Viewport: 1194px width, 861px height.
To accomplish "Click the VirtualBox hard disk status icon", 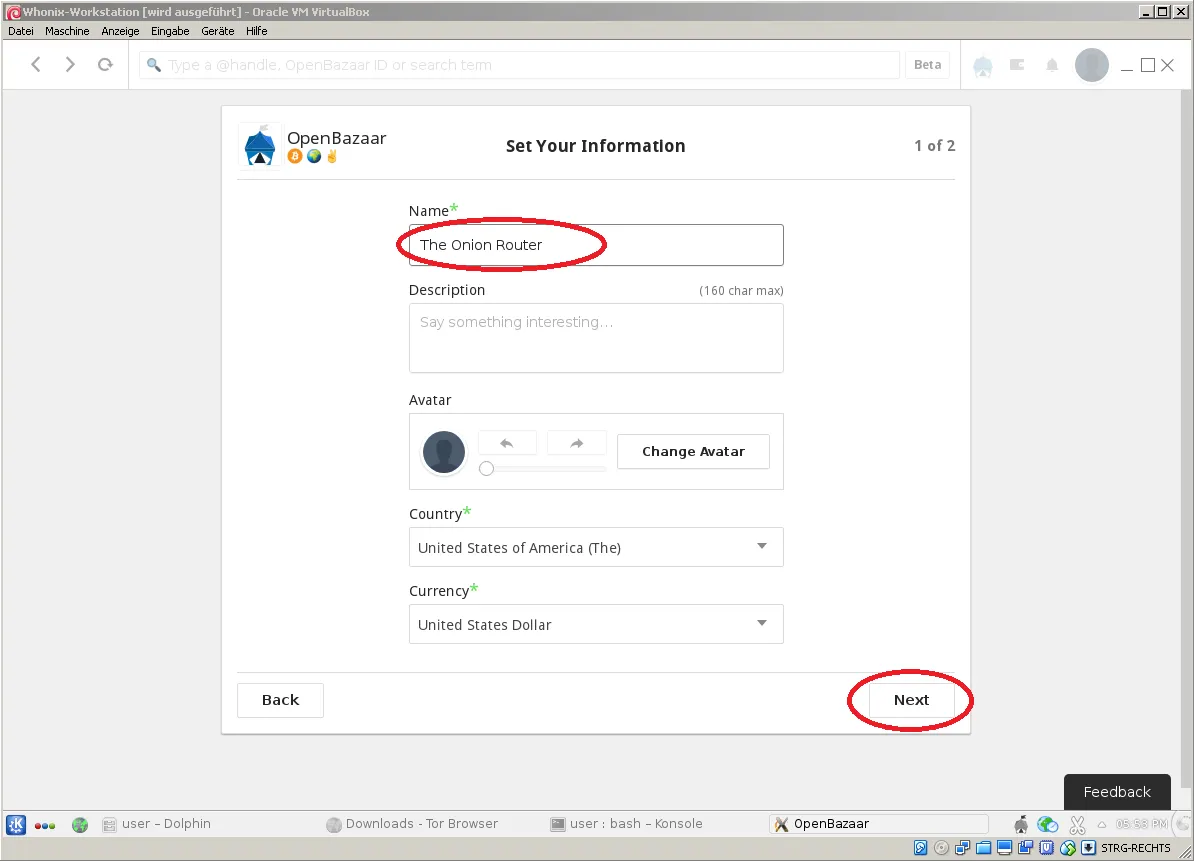I will pyautogui.click(x=920, y=848).
